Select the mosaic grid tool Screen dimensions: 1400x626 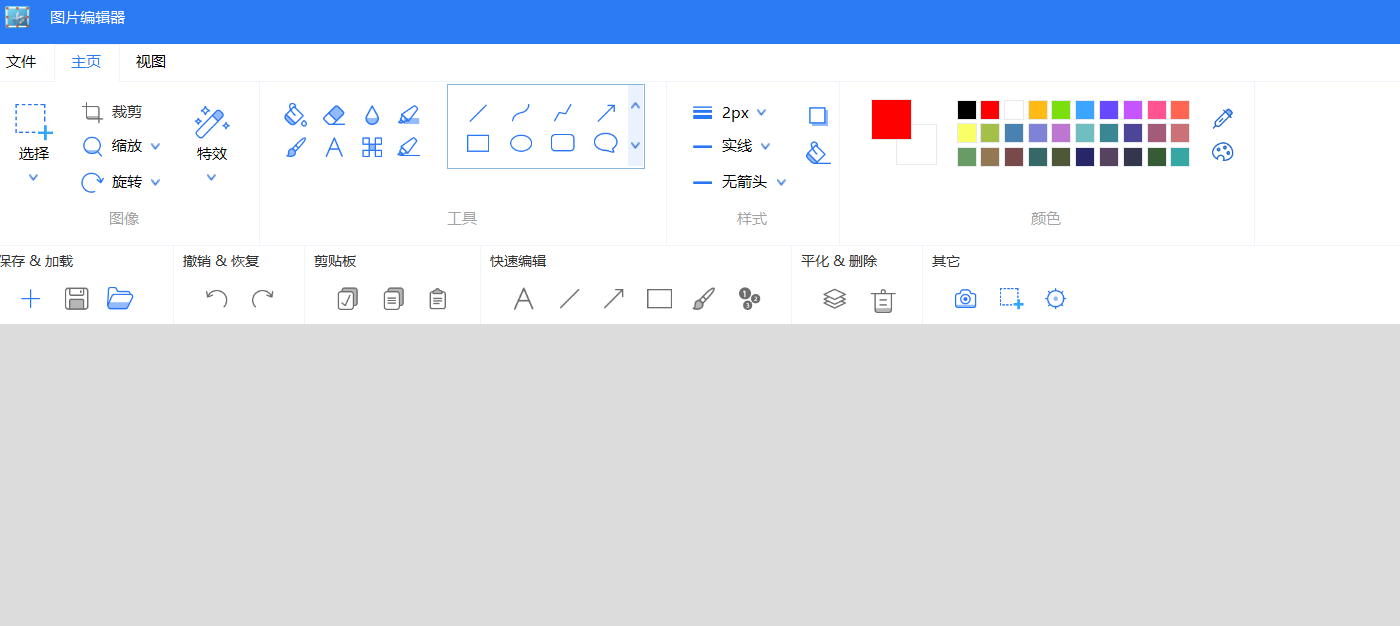[x=372, y=148]
